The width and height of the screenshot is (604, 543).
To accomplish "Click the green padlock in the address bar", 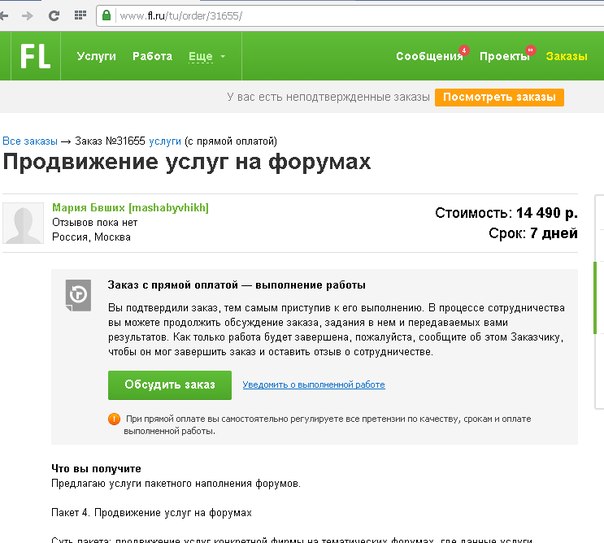I will (105, 17).
